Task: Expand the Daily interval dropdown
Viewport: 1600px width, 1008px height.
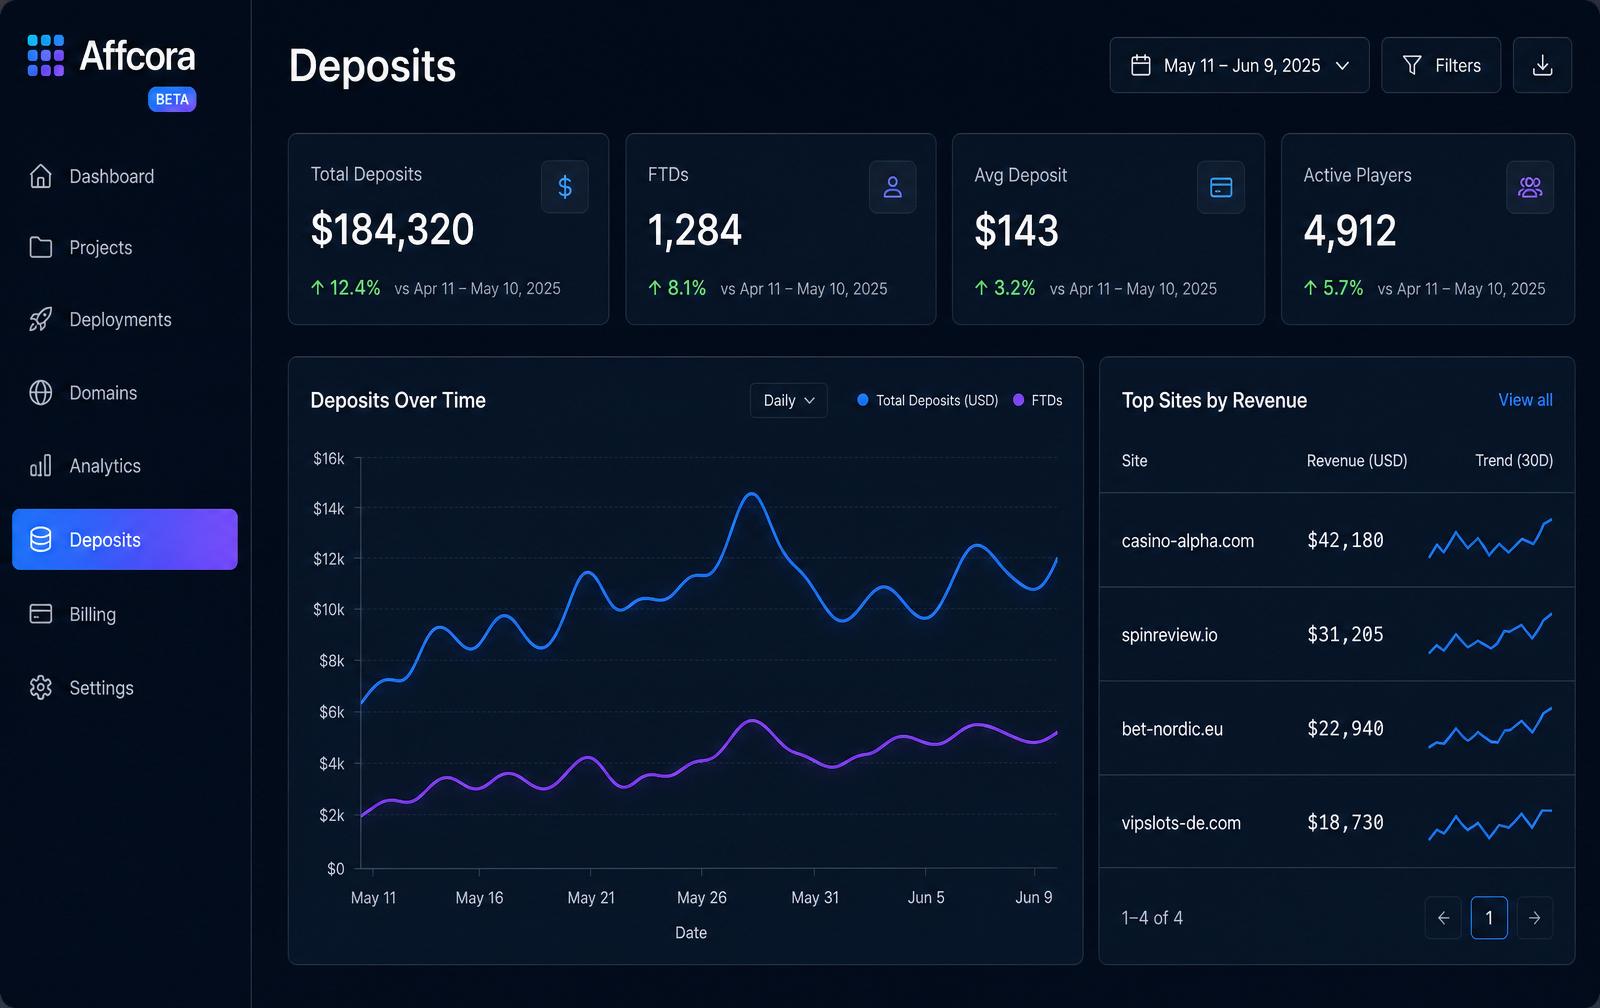Action: pos(789,400)
